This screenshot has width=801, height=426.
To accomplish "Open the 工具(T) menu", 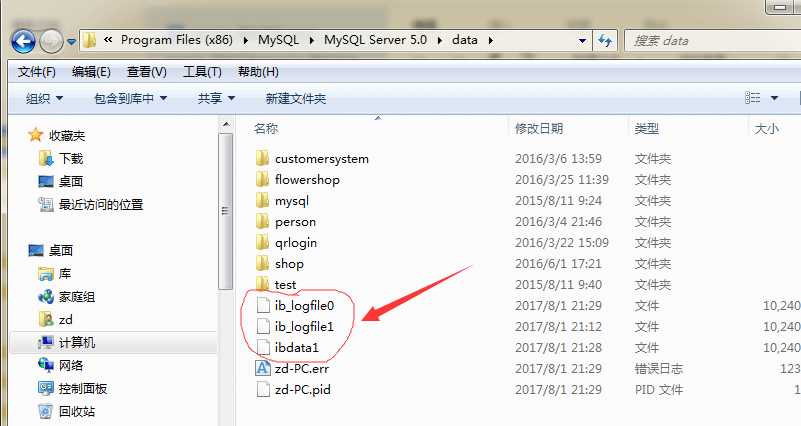I will click(x=202, y=72).
